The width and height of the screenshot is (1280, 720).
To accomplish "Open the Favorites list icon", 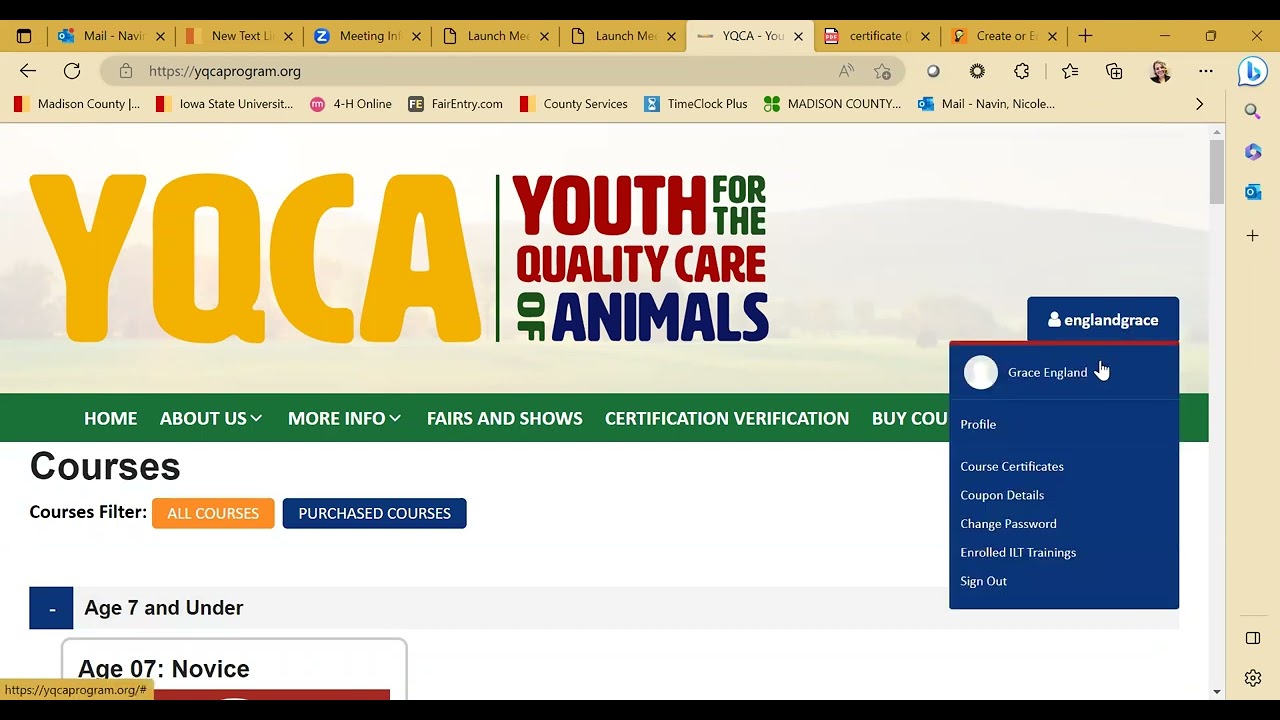I will point(1070,71).
